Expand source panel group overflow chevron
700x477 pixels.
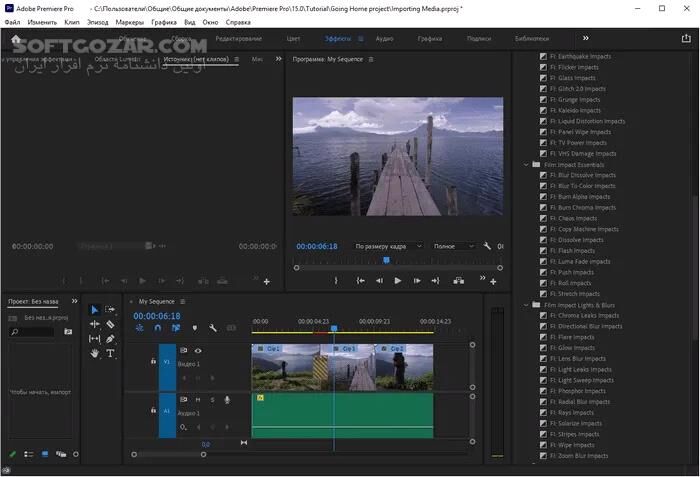click(x=279, y=59)
